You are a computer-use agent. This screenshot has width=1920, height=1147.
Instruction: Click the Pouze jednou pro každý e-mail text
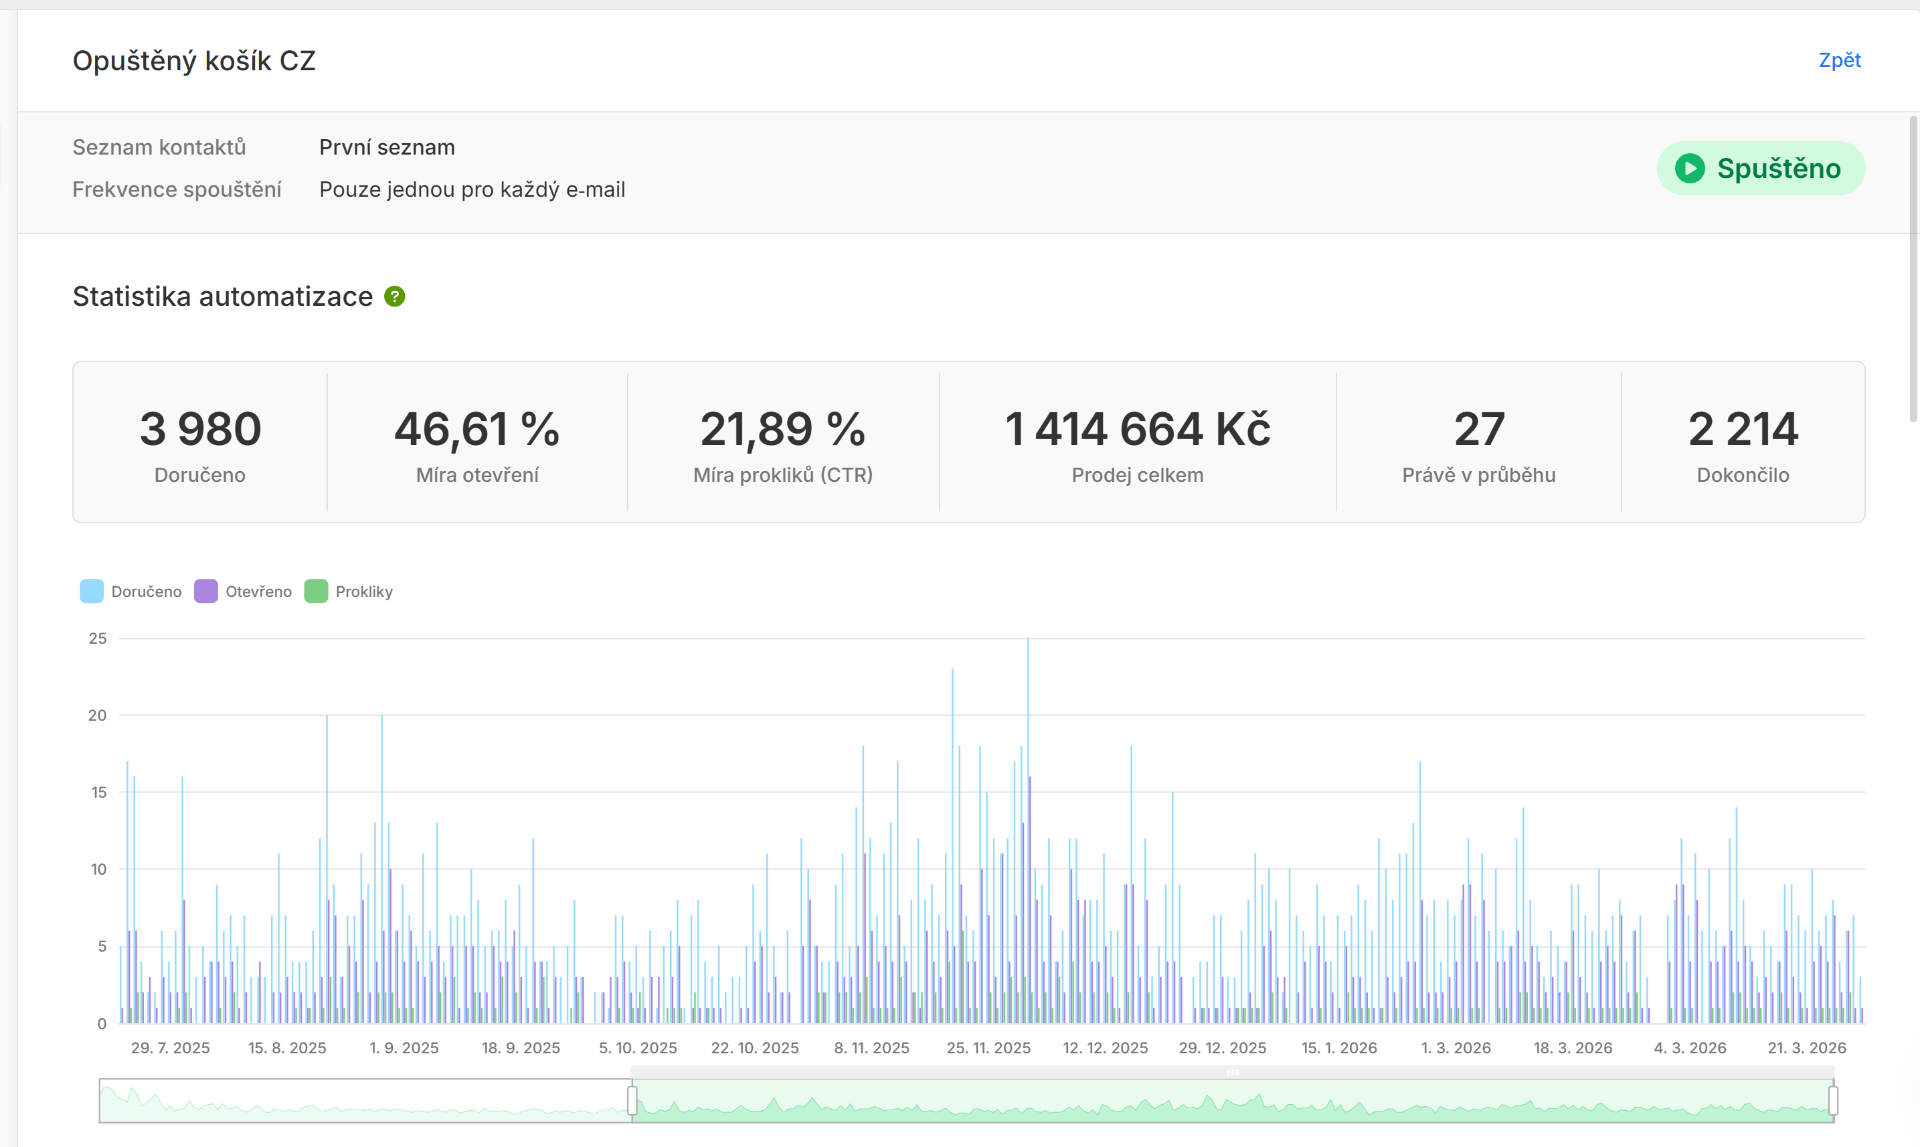click(x=472, y=189)
